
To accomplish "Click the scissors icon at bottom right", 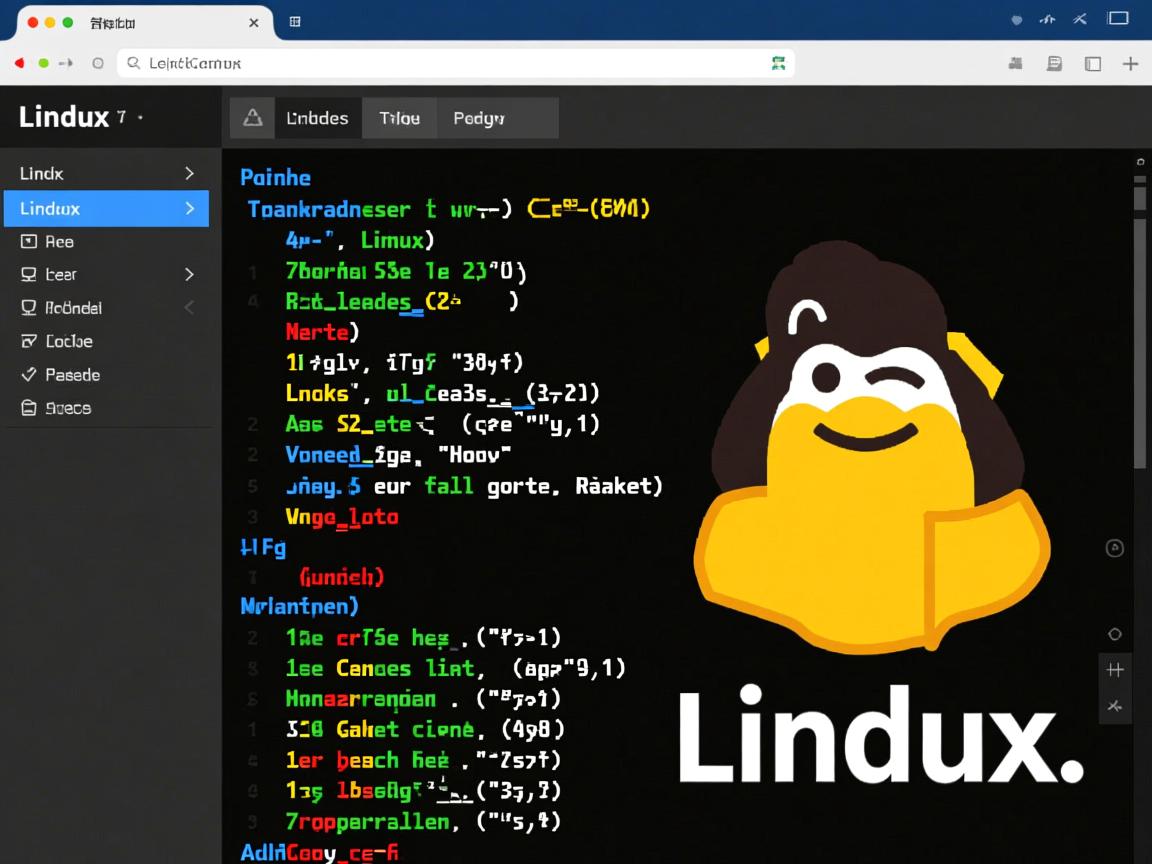I will coord(1115,706).
